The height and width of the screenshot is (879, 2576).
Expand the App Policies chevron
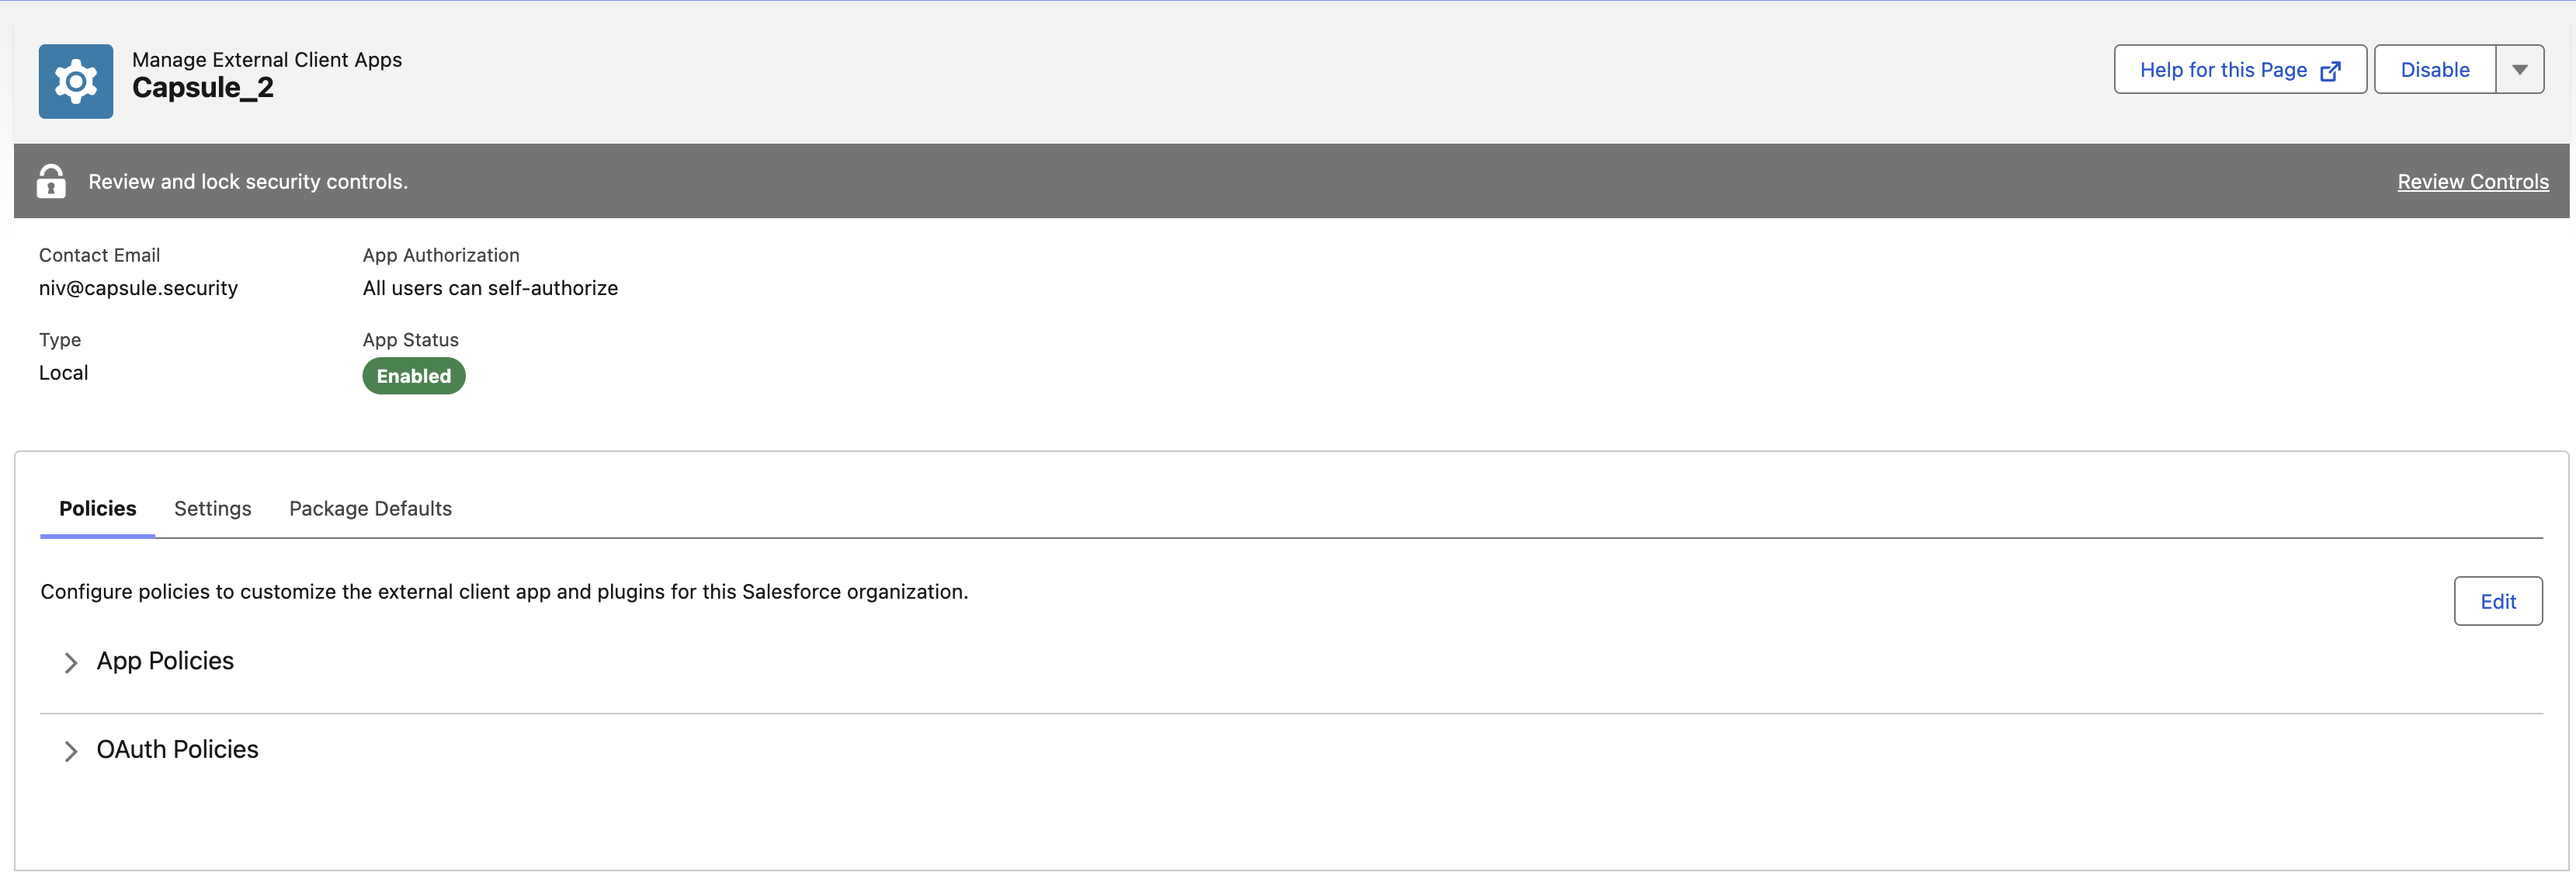[70, 663]
